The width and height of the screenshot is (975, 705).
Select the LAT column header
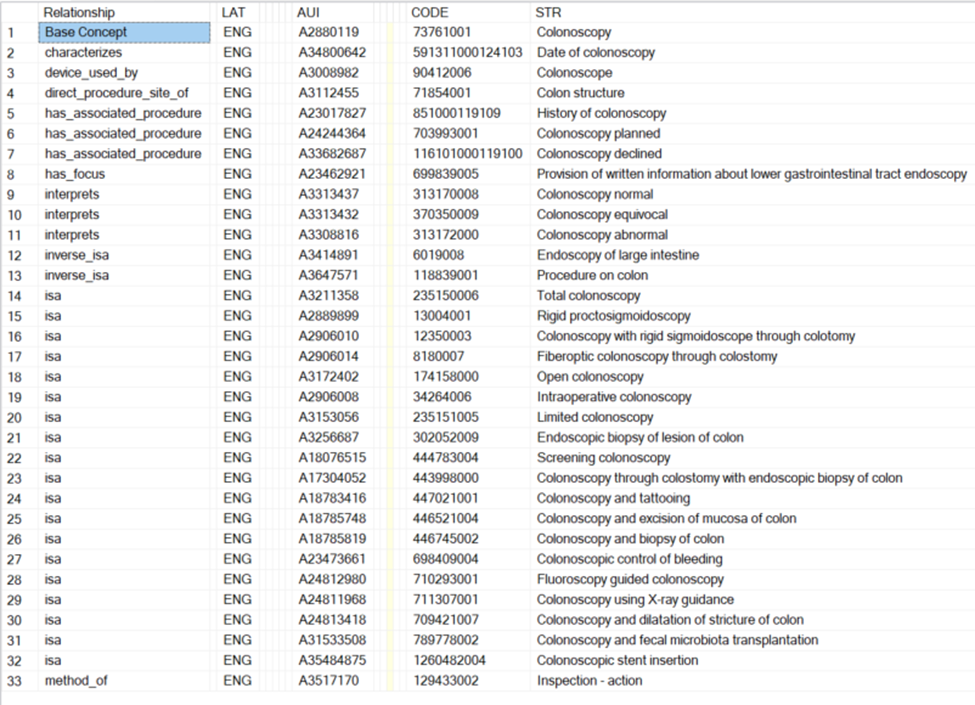pos(231,12)
